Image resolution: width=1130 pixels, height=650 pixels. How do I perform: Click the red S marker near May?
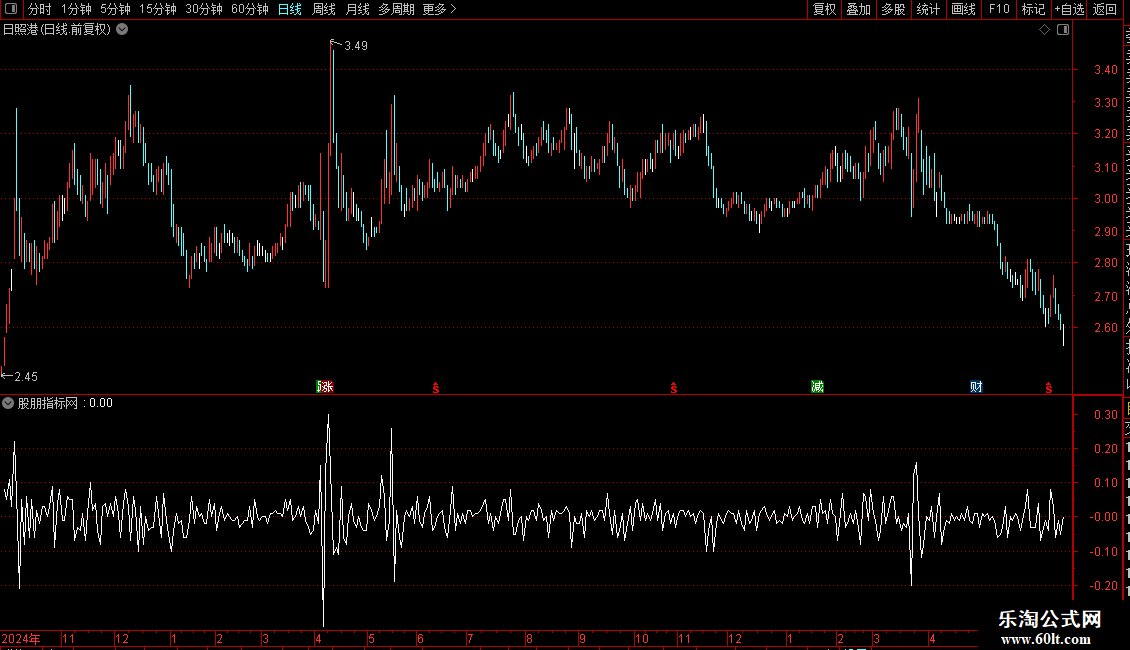(x=436, y=388)
